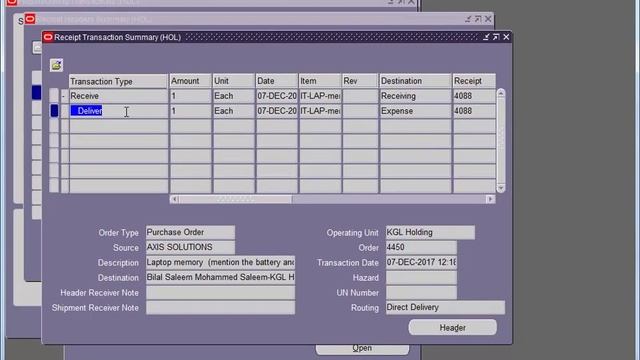Click the horizontal scrollbar thumb
This screenshot has height=360, width=640.
(x=236, y=199)
